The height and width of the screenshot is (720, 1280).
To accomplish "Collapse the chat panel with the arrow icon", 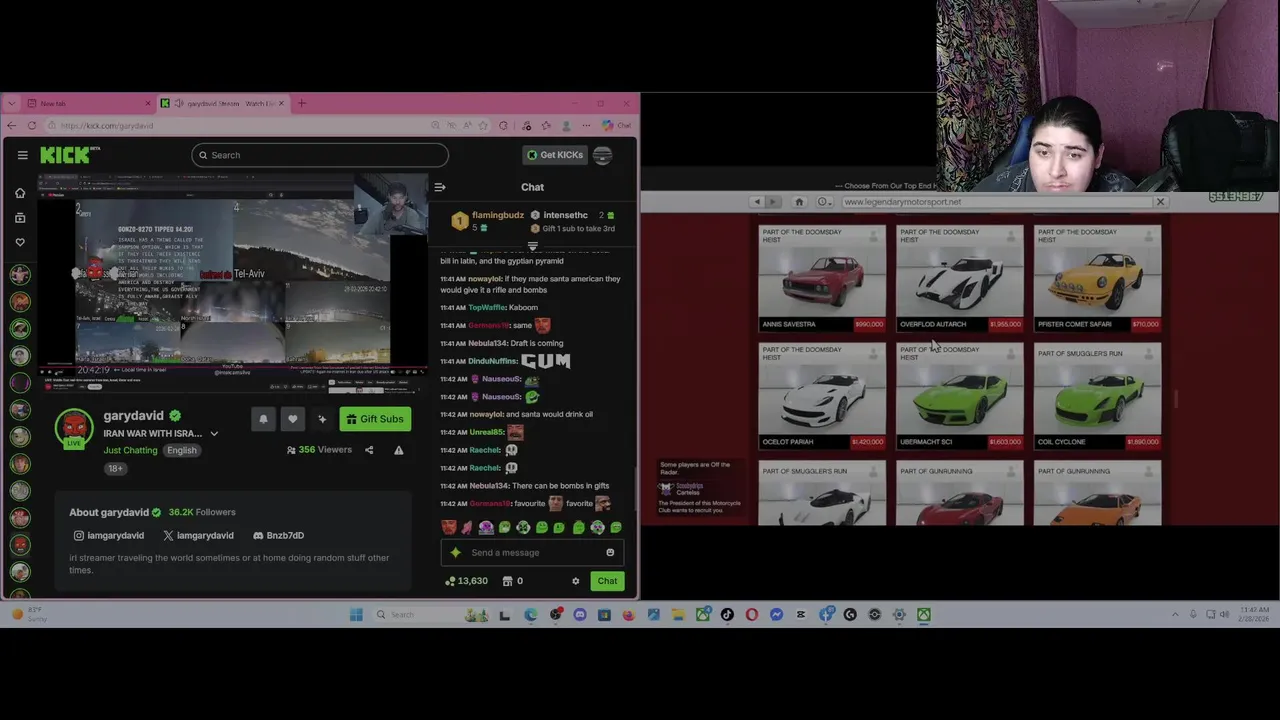I will click(x=439, y=187).
